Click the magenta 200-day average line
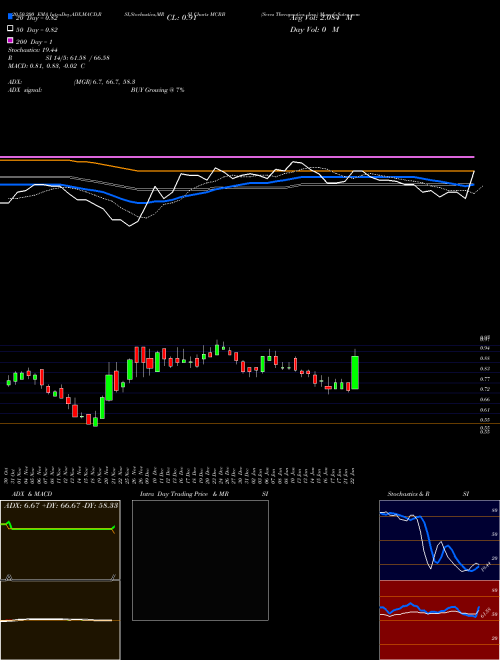 pyautogui.click(x=237, y=157)
